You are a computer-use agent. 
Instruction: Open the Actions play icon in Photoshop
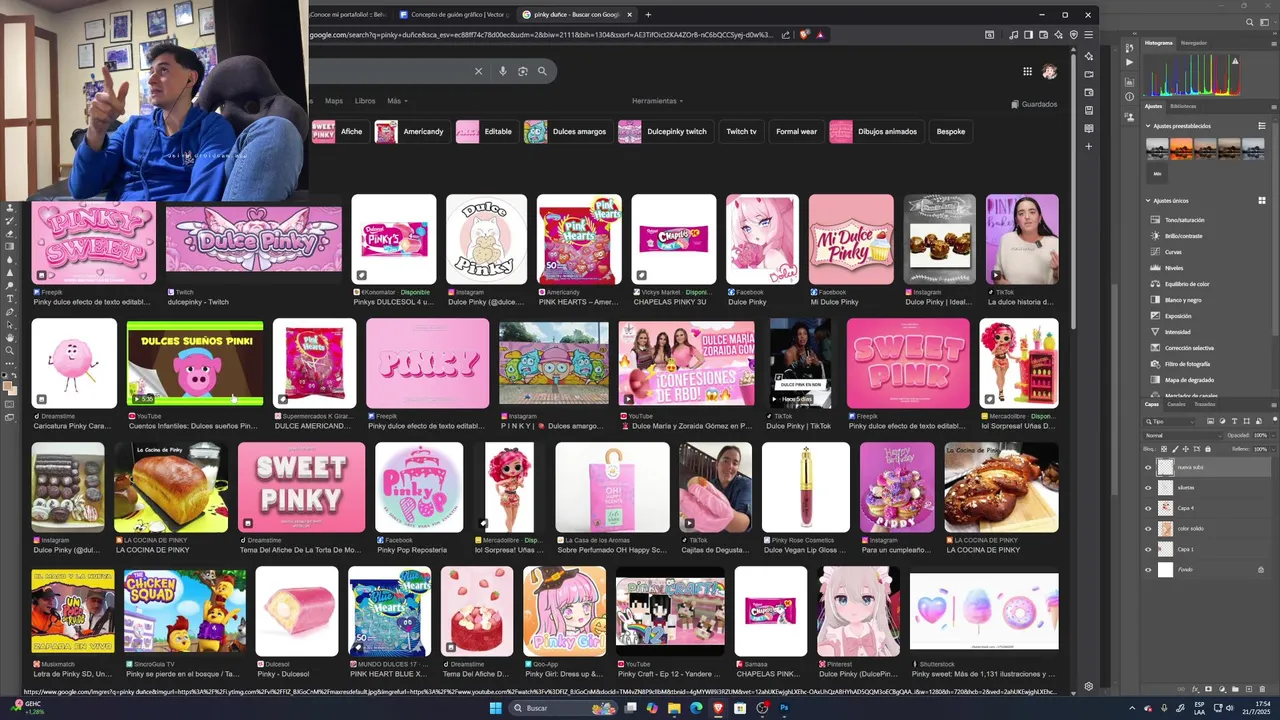1130,62
